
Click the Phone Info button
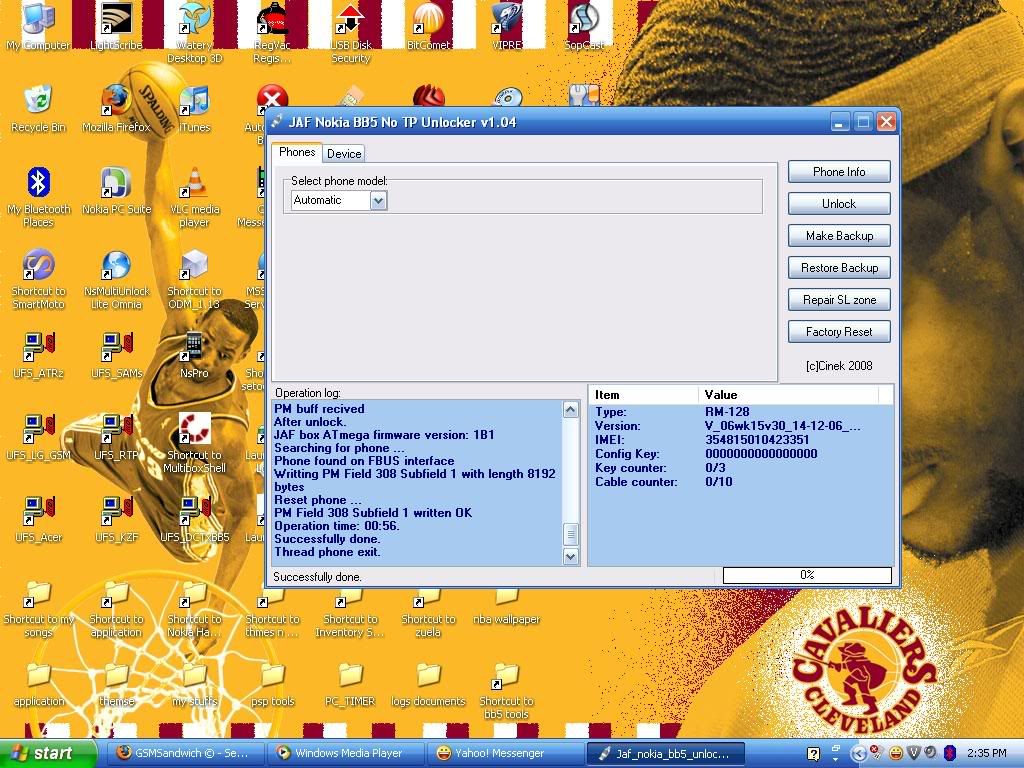(838, 172)
